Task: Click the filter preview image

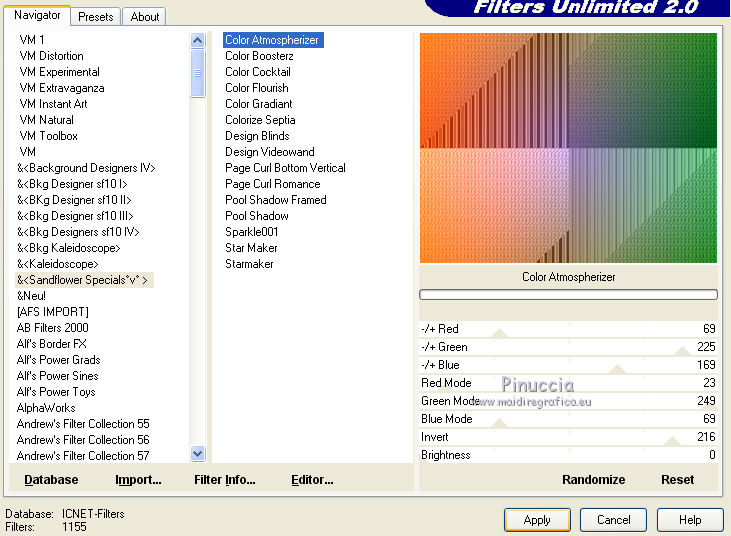Action: 568,148
